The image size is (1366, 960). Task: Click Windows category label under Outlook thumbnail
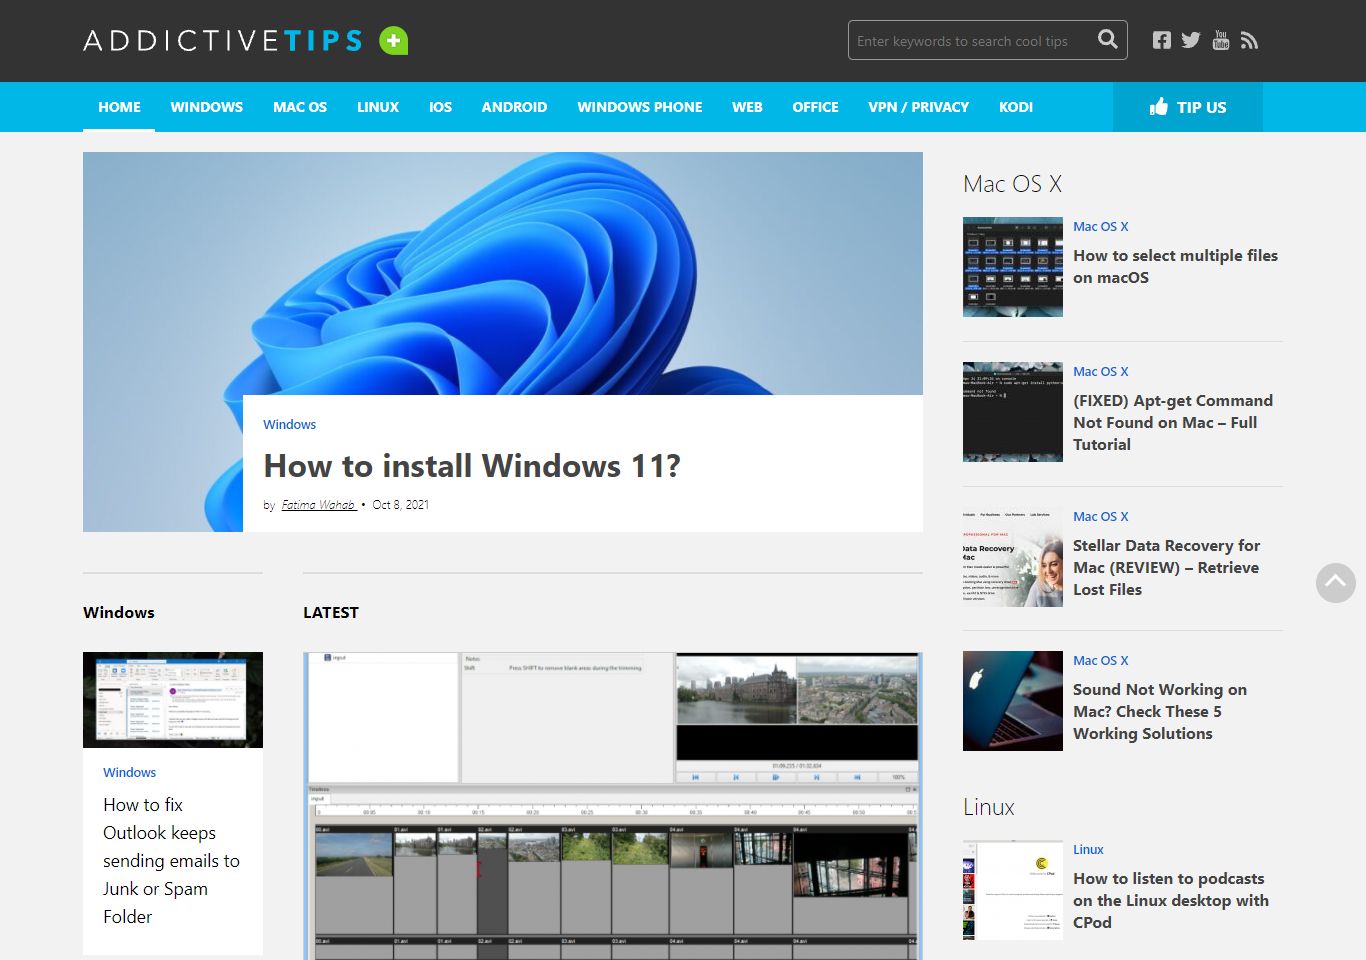coord(129,772)
